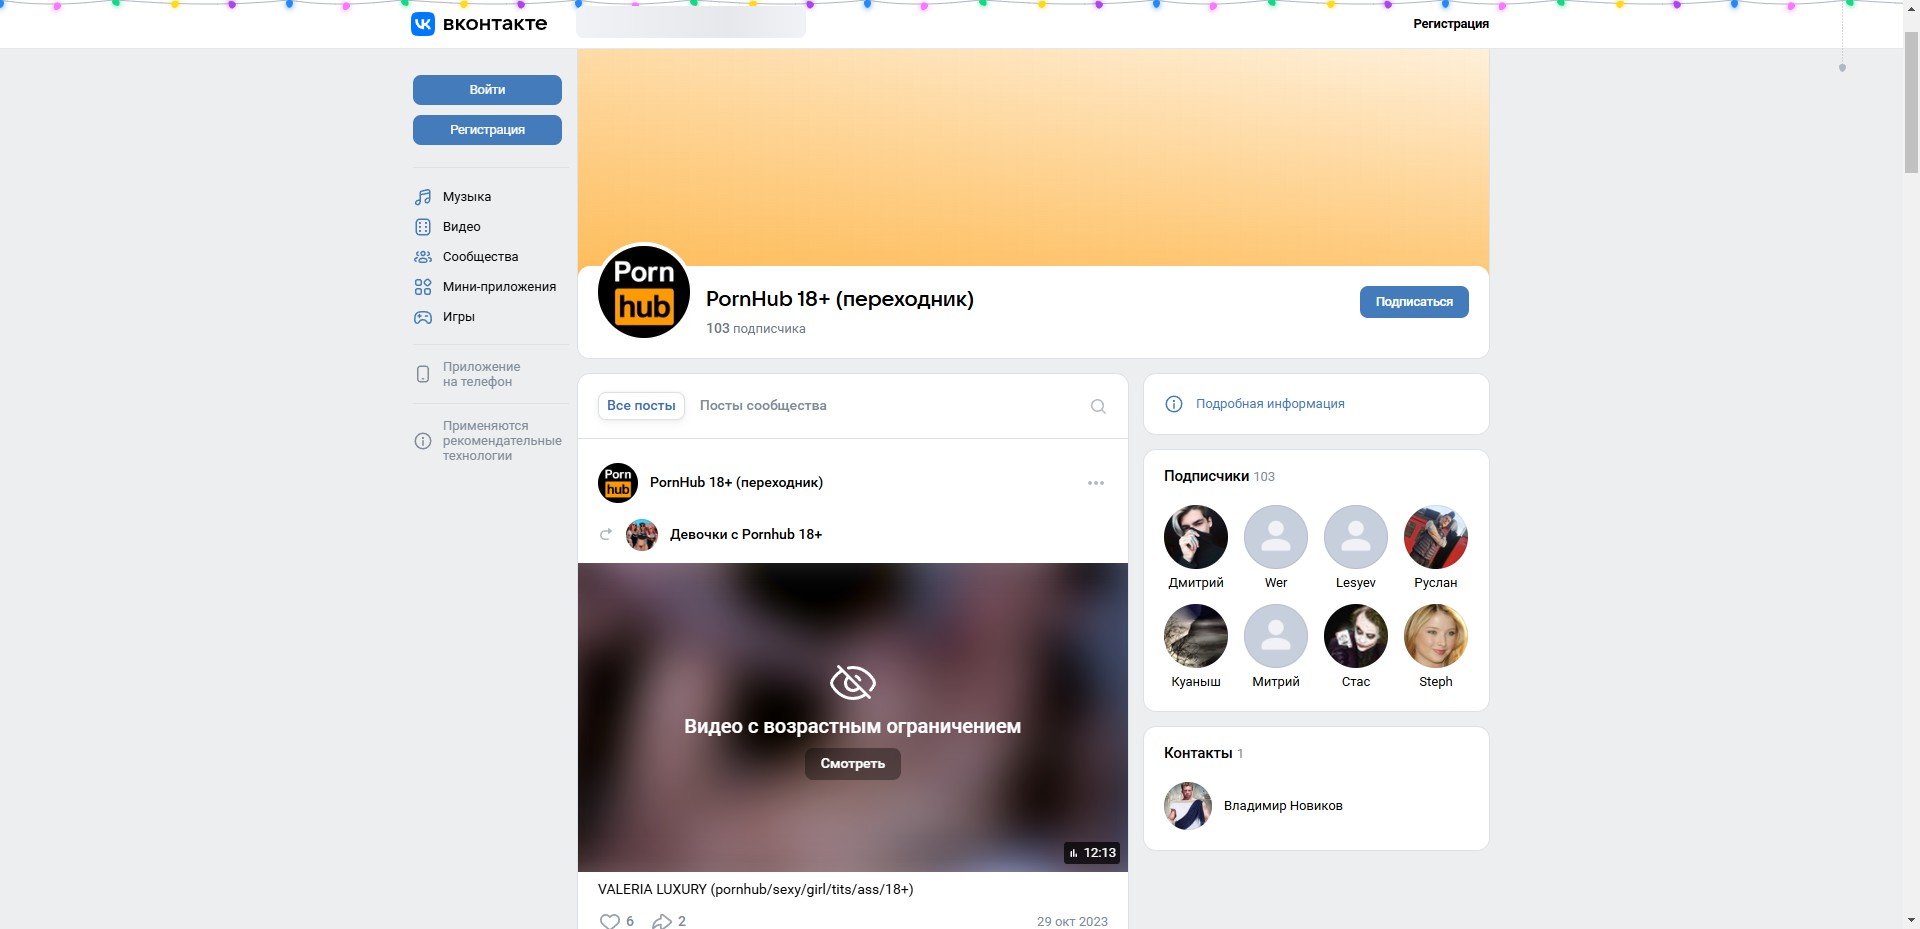The width and height of the screenshot is (1920, 929).
Task: Click the detailed information info icon
Action: click(x=1174, y=404)
